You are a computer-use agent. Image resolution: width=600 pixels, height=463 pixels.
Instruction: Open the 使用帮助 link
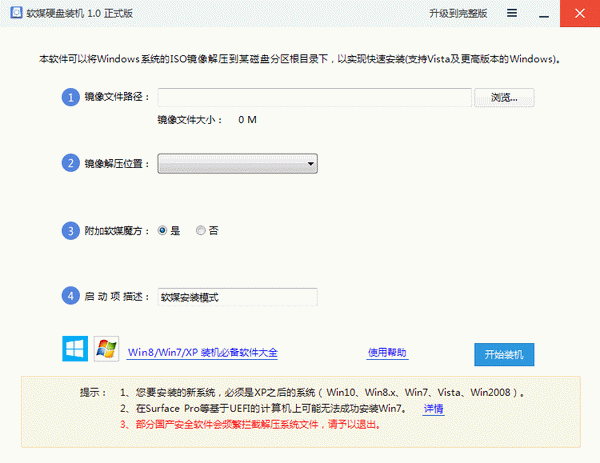click(387, 352)
